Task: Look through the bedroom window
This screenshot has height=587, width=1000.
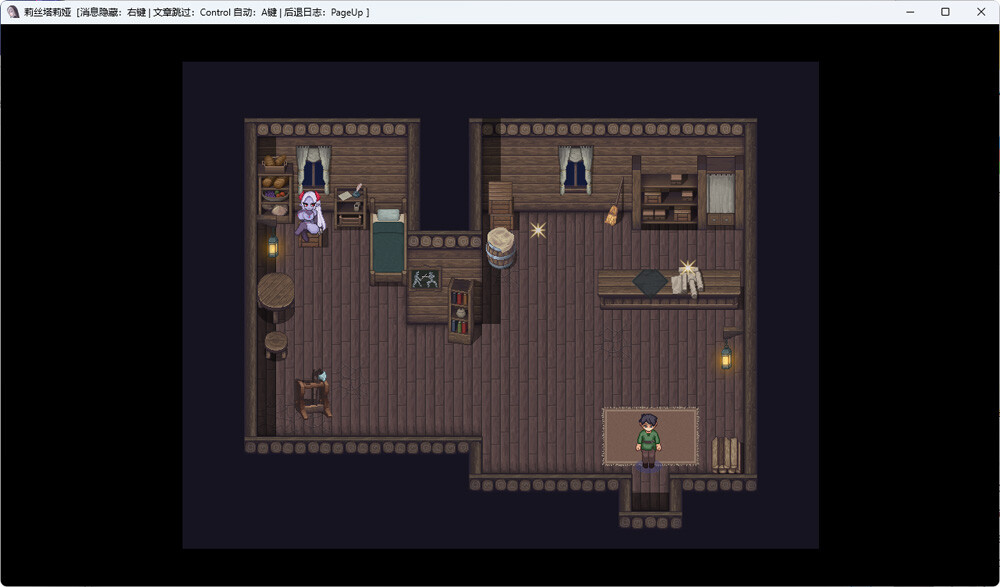Action: (x=313, y=169)
